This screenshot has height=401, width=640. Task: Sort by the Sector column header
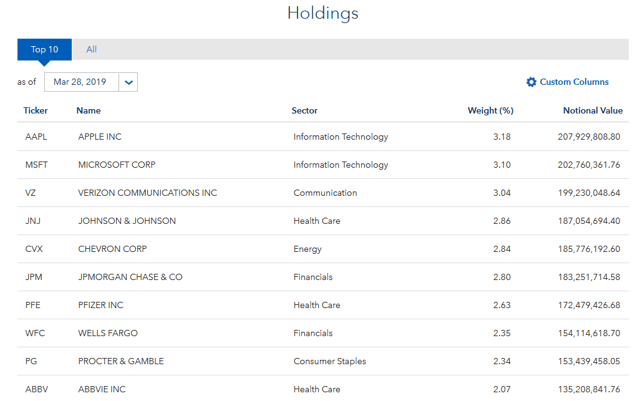point(304,111)
